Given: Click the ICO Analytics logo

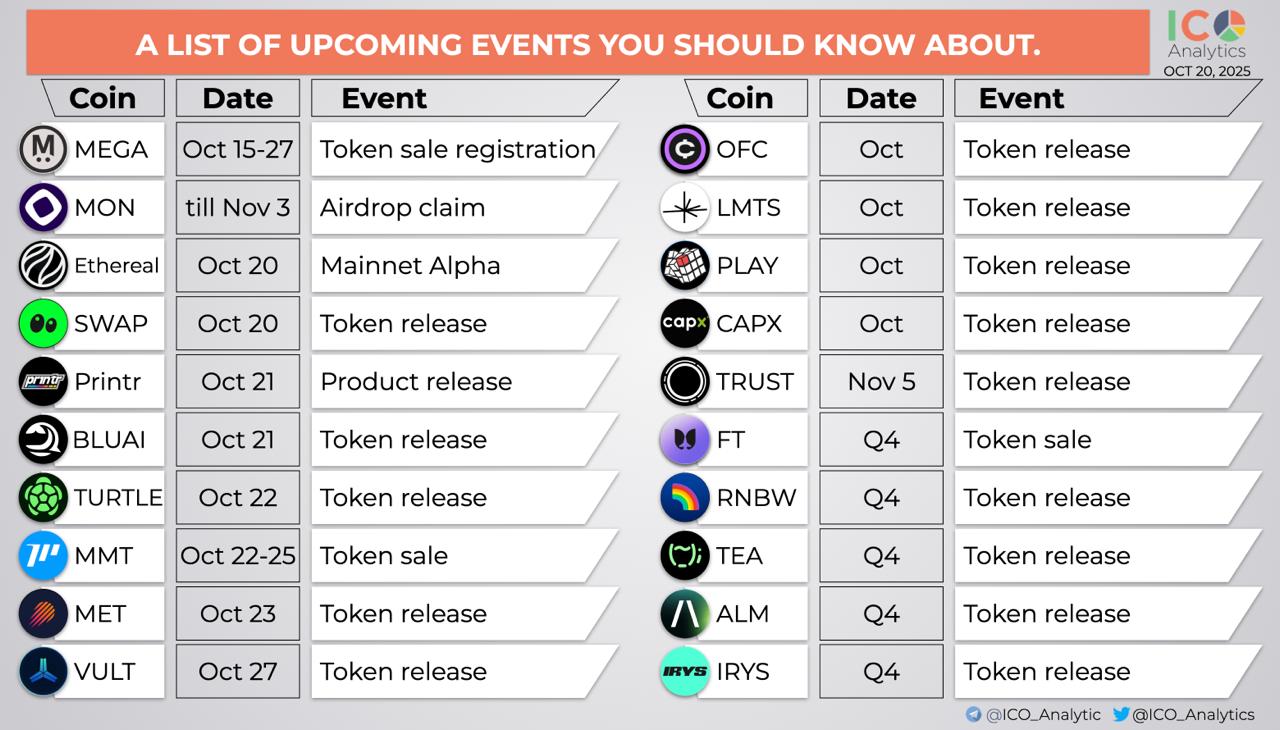Looking at the screenshot, I should (x=1207, y=36).
